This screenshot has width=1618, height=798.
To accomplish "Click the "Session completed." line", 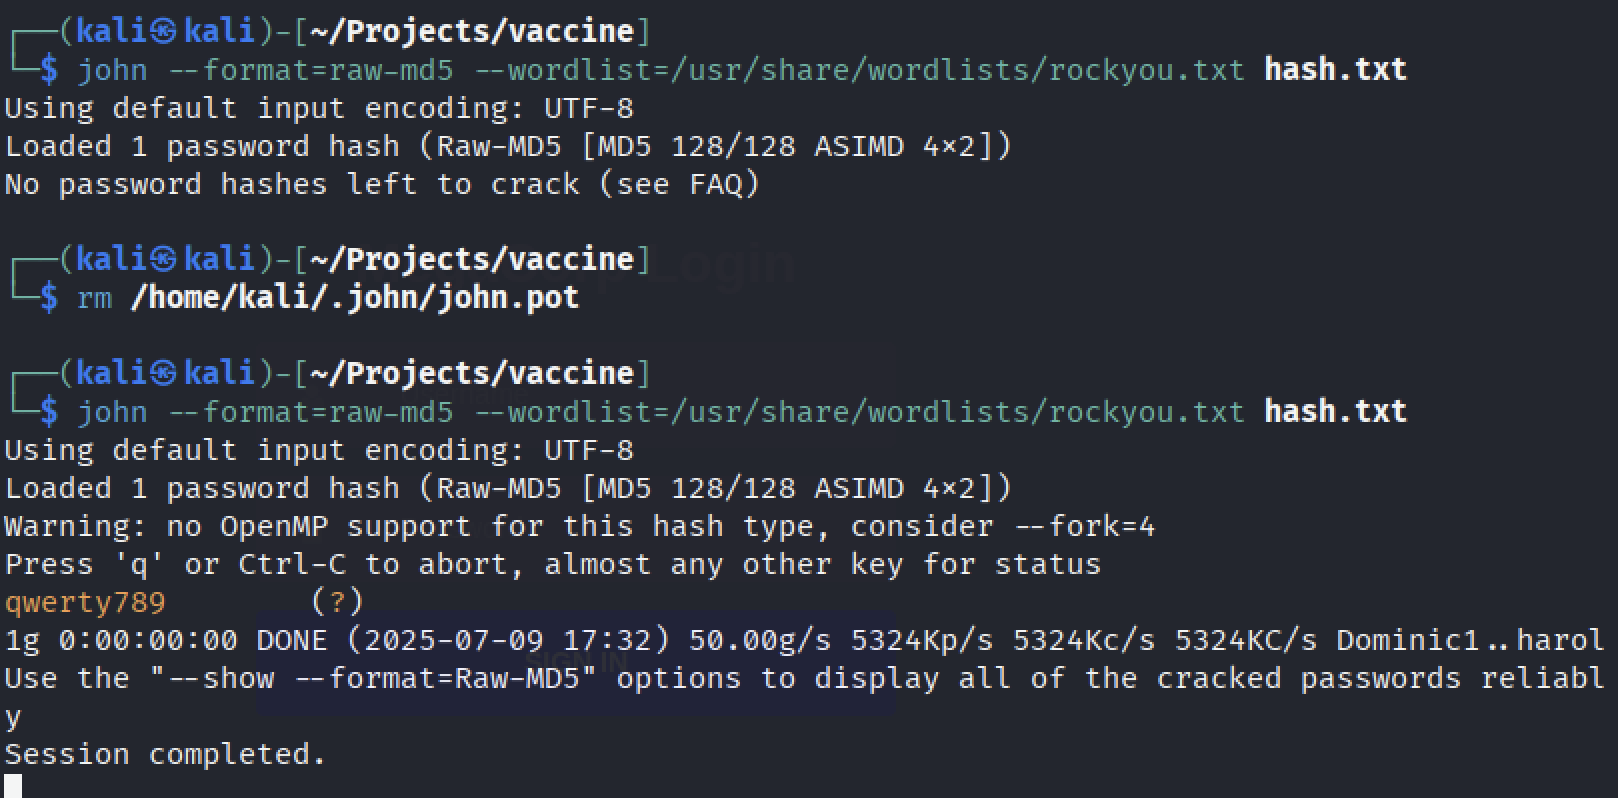I will (x=166, y=754).
